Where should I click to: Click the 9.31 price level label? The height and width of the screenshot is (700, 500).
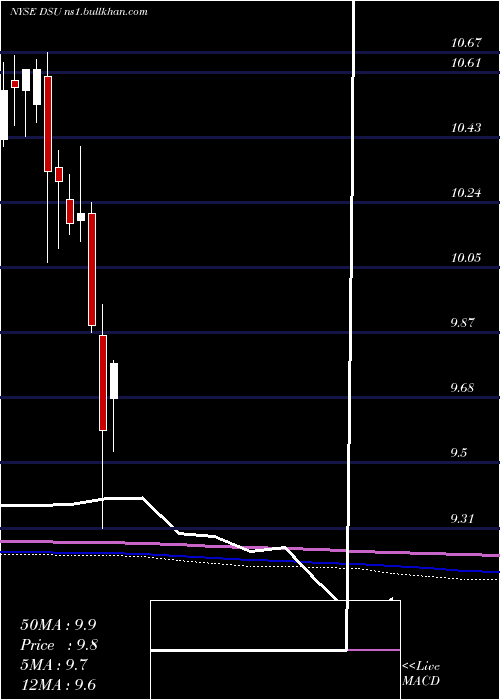462,518
